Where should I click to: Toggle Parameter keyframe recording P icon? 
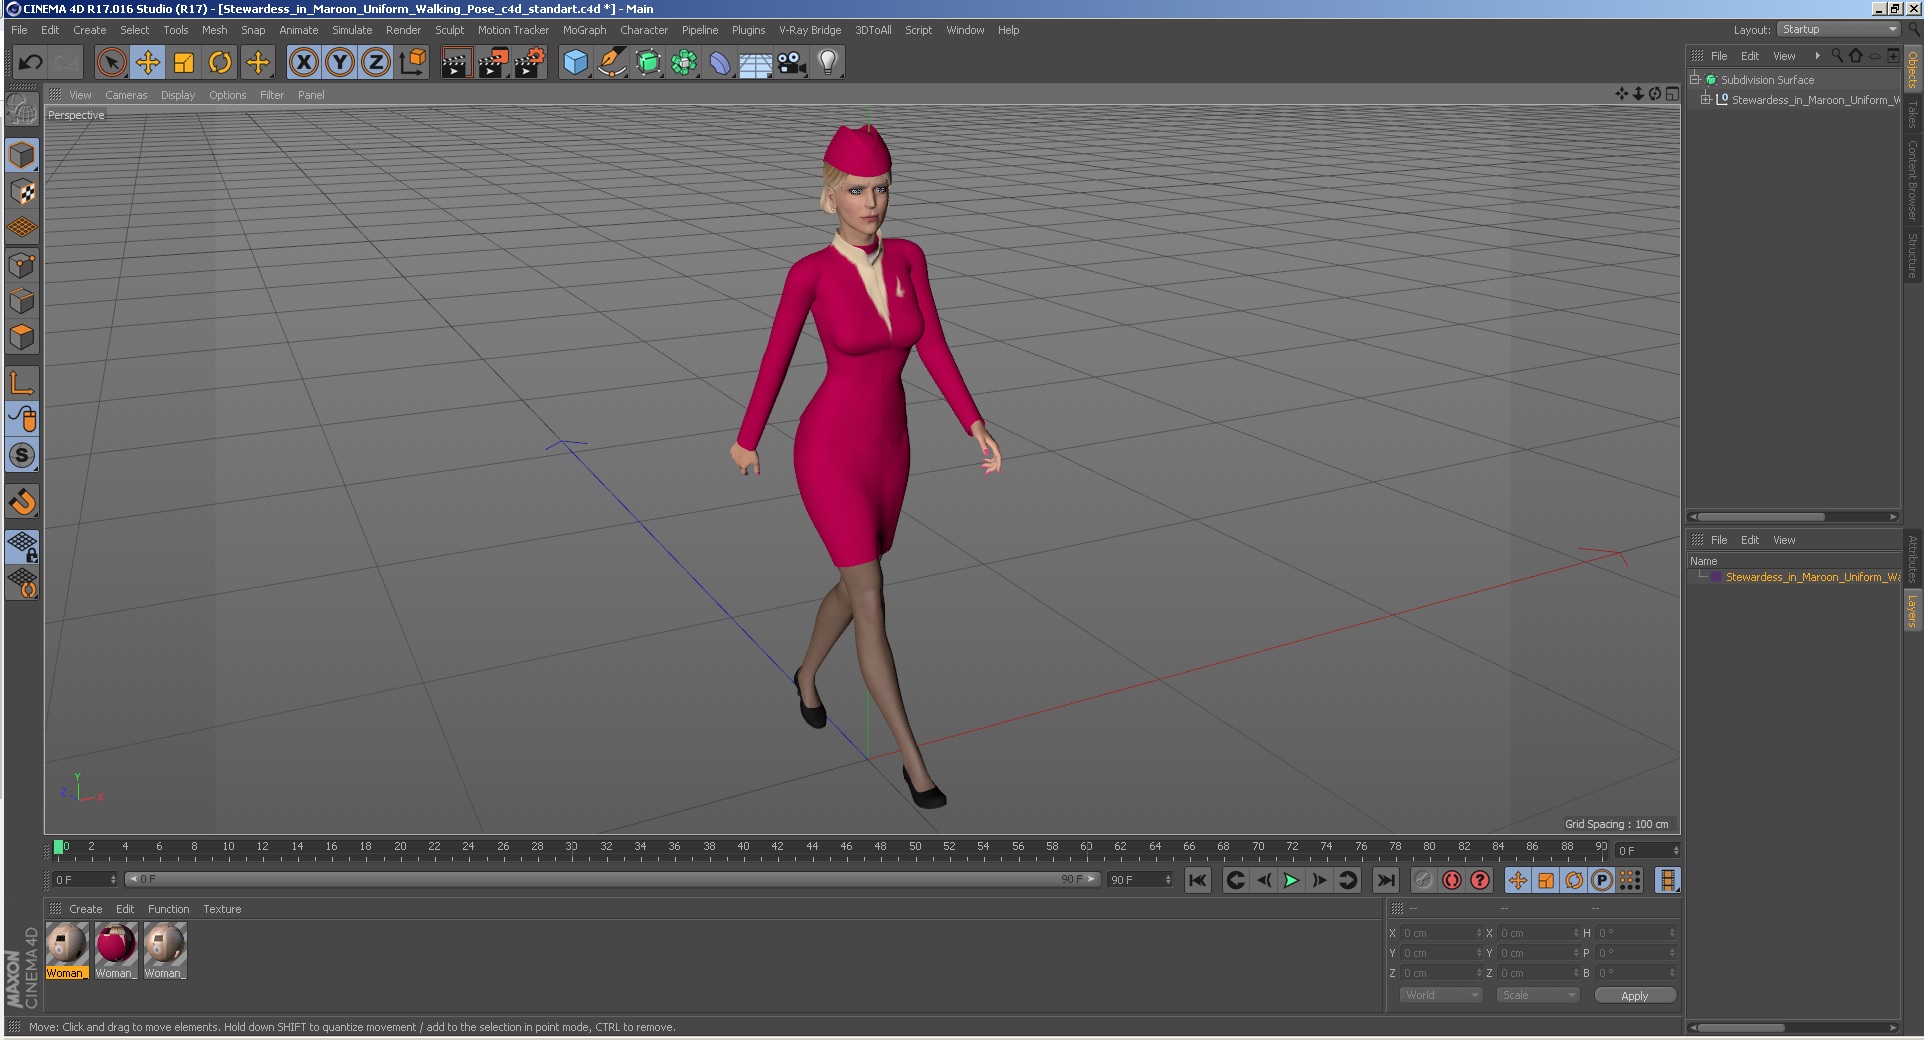tap(1601, 880)
